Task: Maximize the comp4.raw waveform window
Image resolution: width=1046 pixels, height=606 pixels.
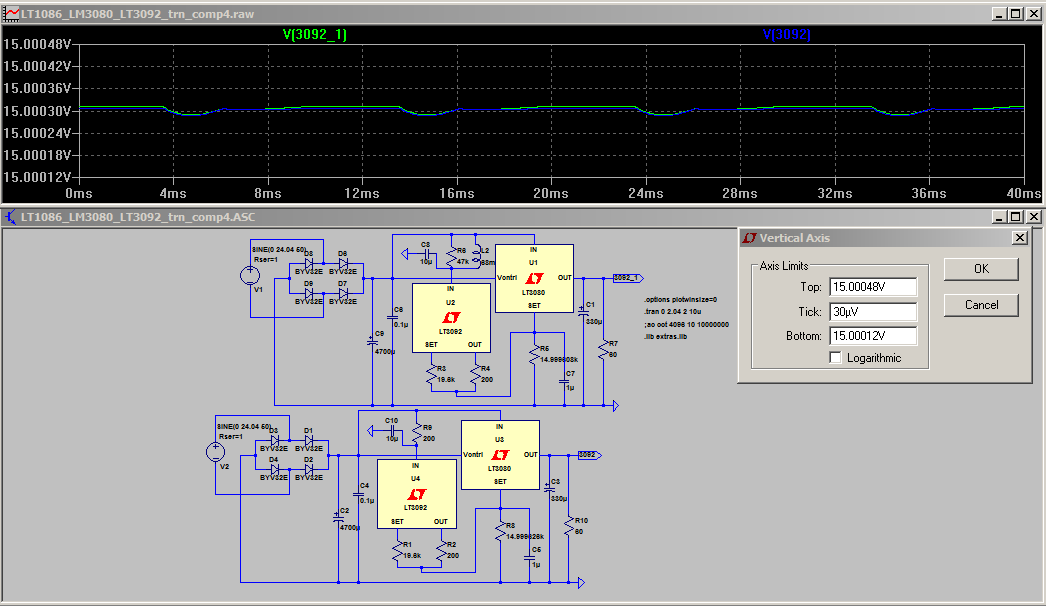Action: tap(1015, 13)
